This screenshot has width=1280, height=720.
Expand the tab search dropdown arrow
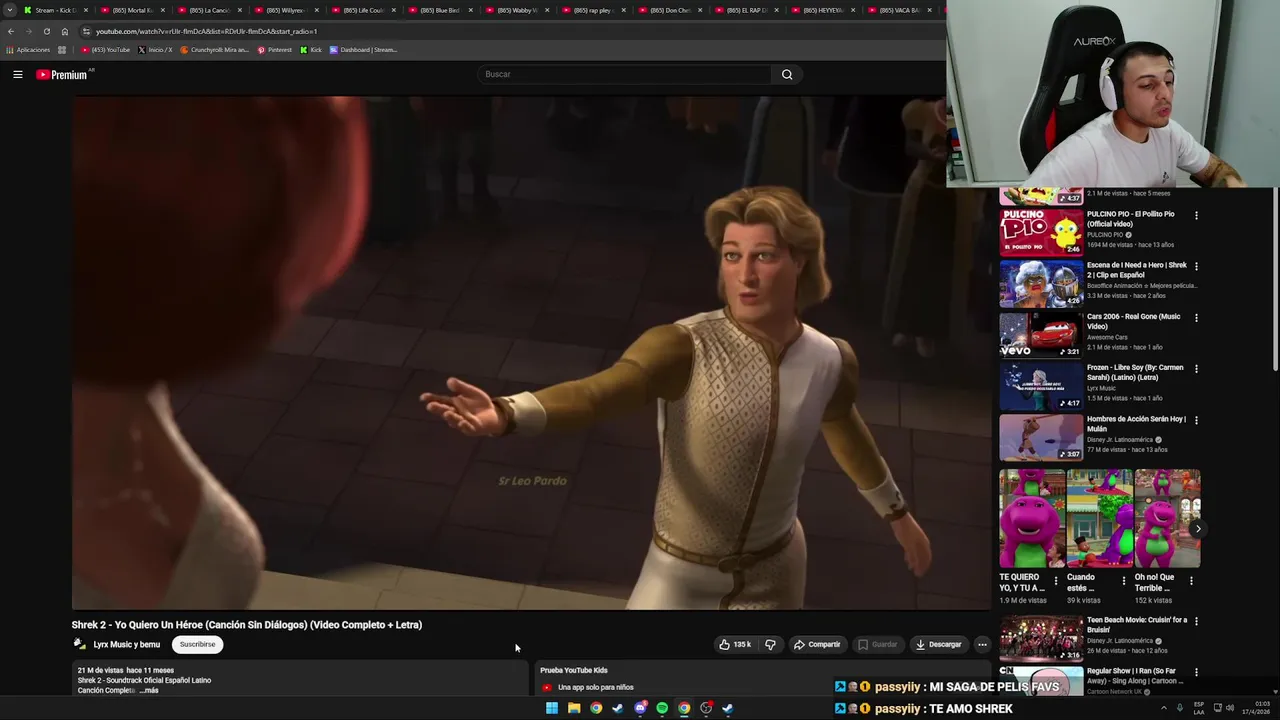click(x=10, y=10)
